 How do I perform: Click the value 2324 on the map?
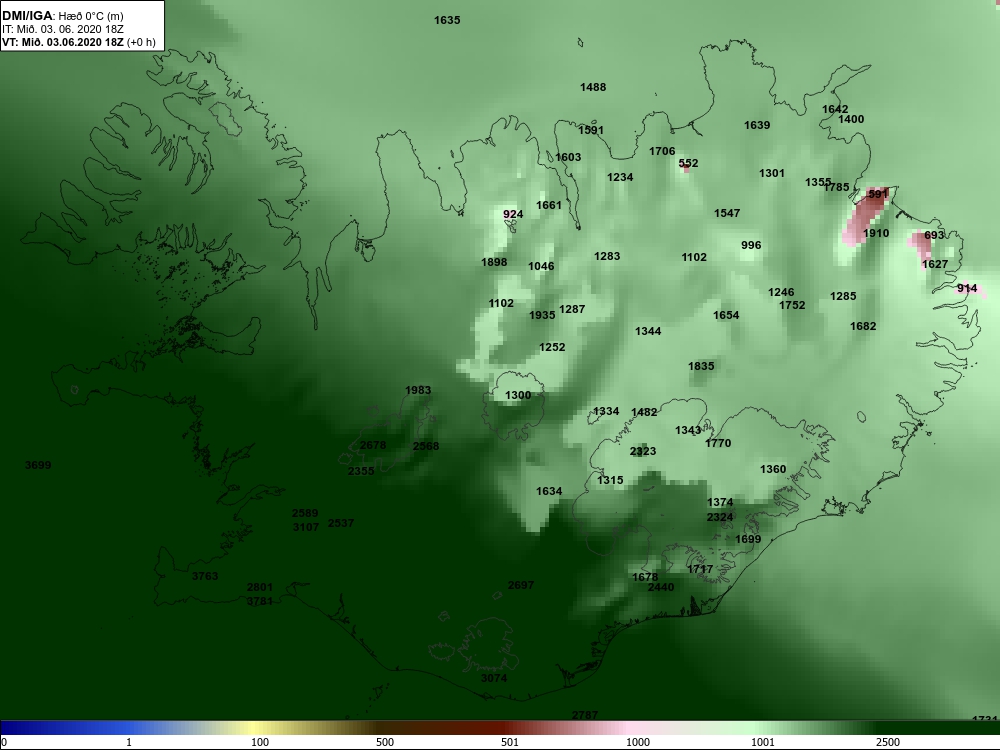click(720, 517)
